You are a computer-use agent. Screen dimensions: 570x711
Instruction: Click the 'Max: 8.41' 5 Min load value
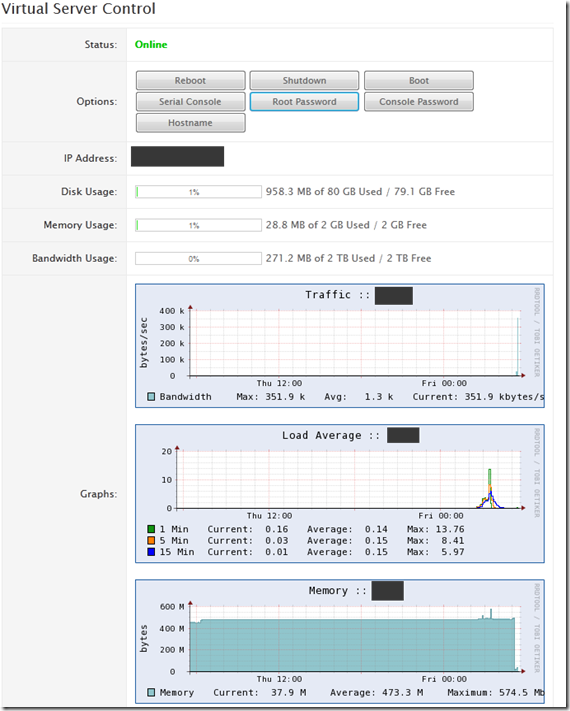(x=436, y=541)
